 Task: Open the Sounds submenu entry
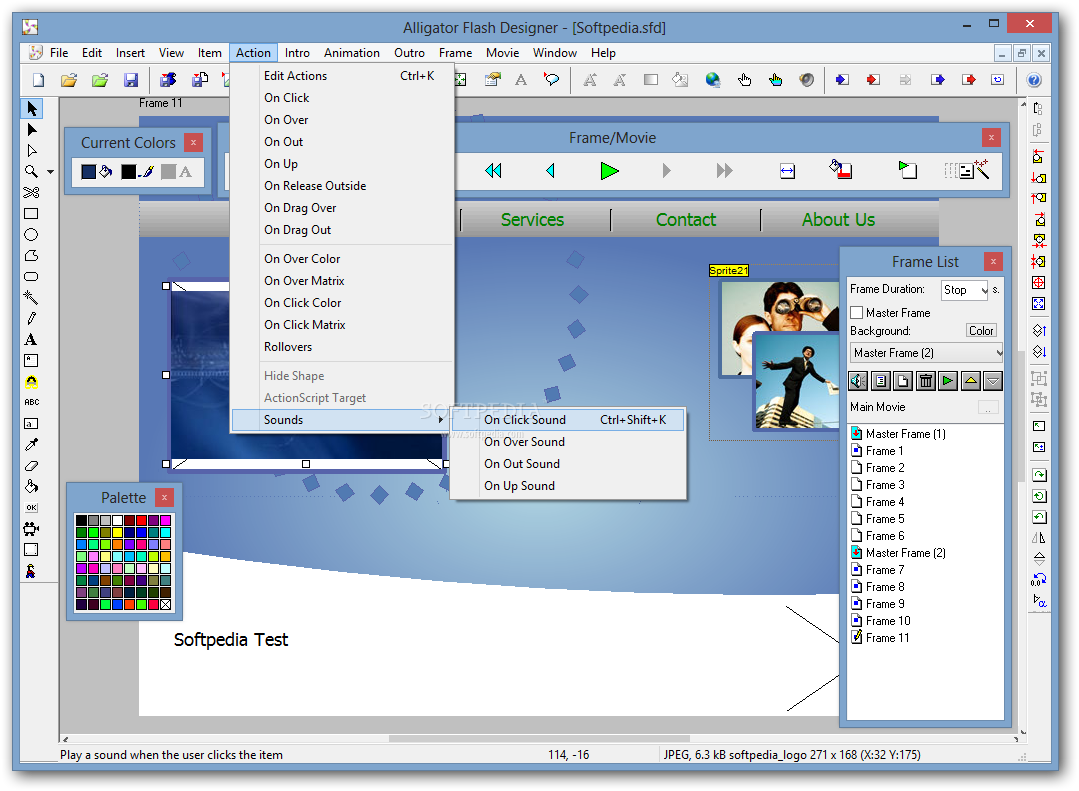pos(343,420)
